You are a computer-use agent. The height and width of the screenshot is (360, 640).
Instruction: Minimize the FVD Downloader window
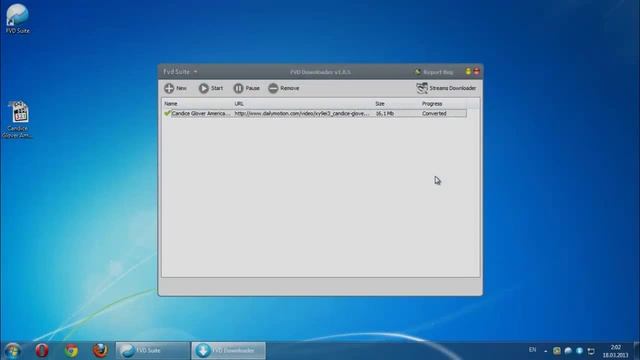(x=468, y=71)
